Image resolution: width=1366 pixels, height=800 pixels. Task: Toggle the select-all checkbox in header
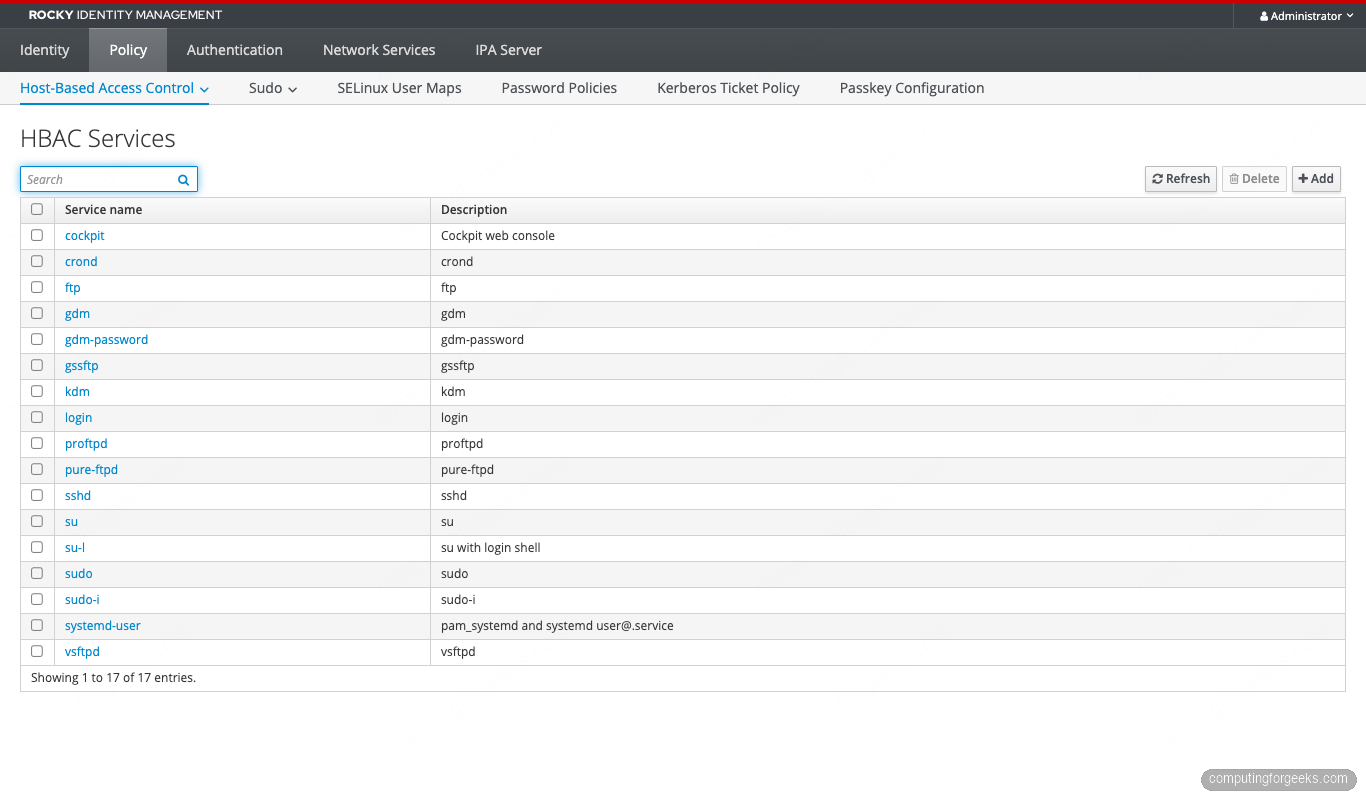[x=37, y=209]
